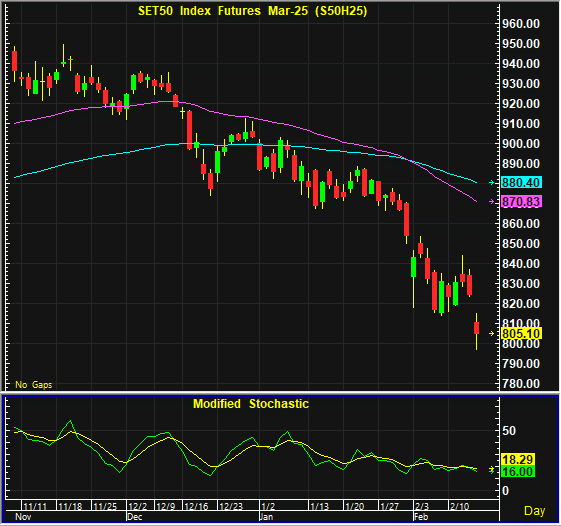Click the 1/2 date marker on time axis
The width and height of the screenshot is (561, 526).
[268, 506]
